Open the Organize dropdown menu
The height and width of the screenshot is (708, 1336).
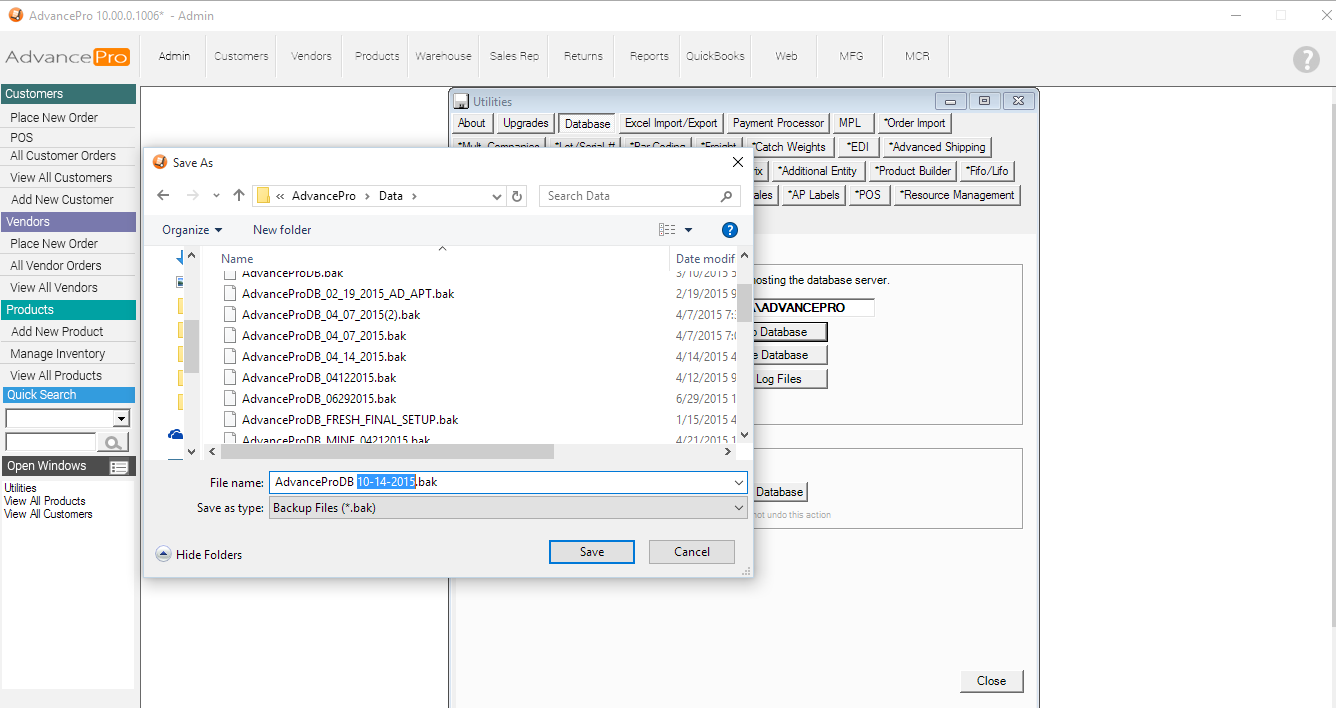tap(192, 230)
